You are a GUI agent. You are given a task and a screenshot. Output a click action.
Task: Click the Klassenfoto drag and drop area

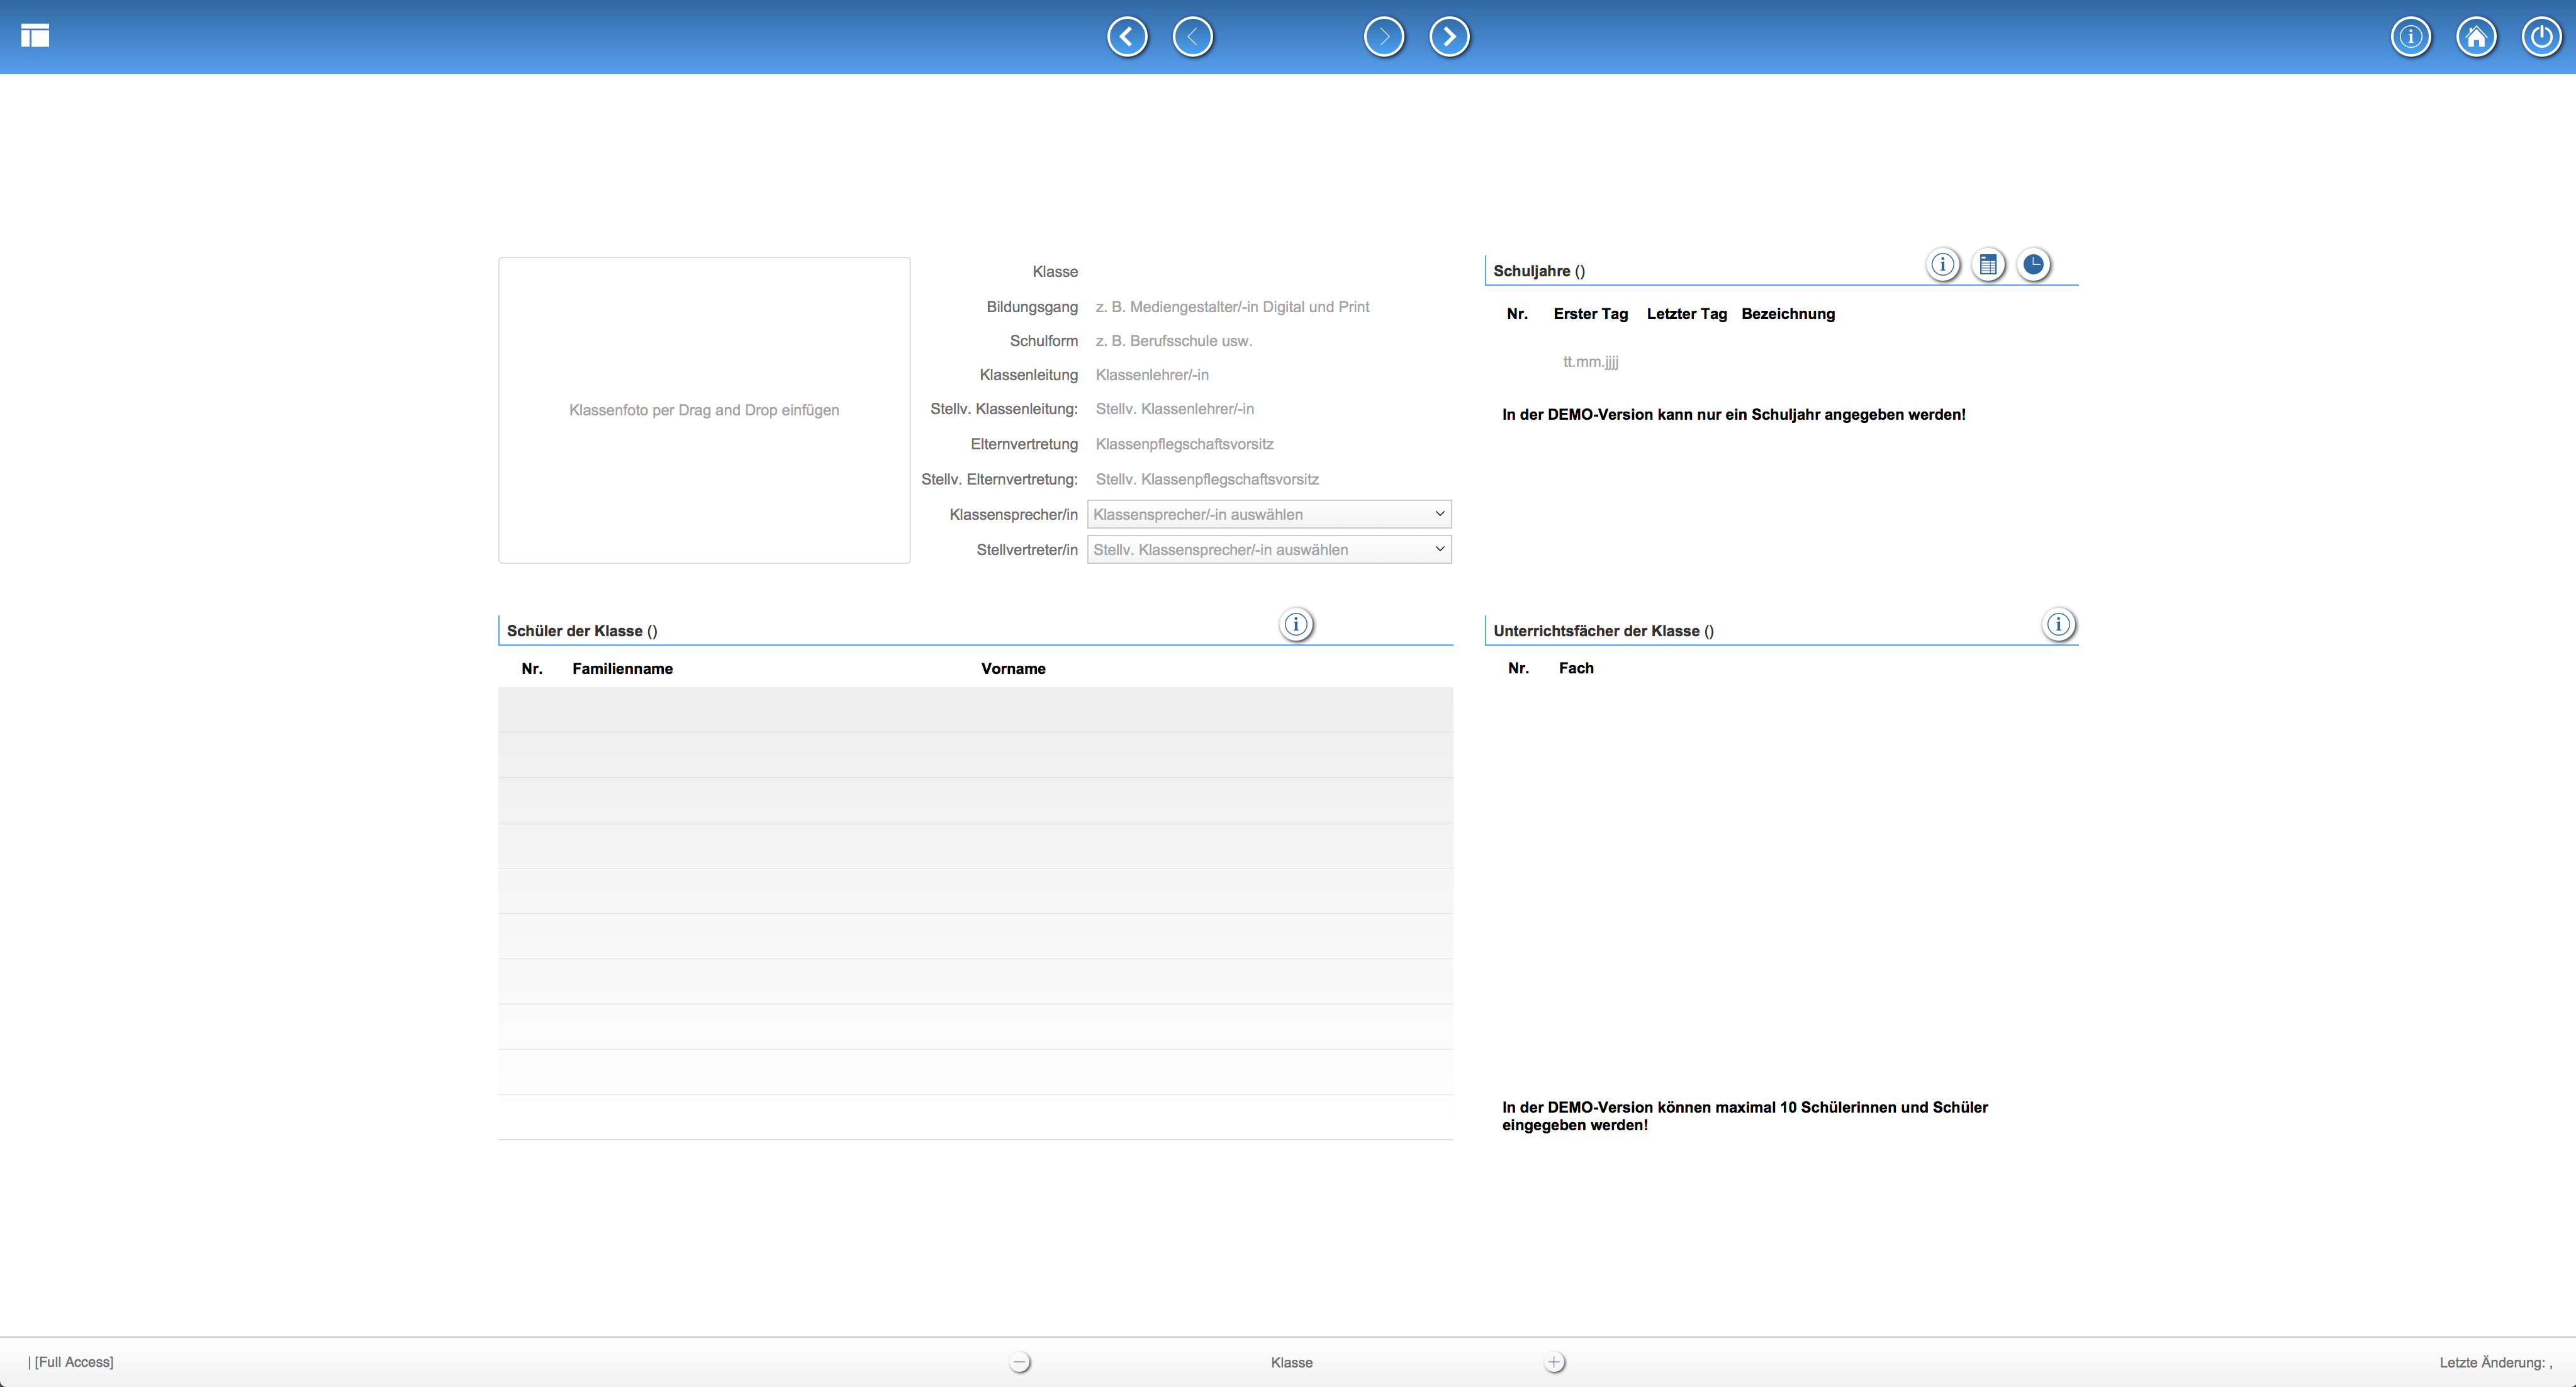[x=704, y=410]
